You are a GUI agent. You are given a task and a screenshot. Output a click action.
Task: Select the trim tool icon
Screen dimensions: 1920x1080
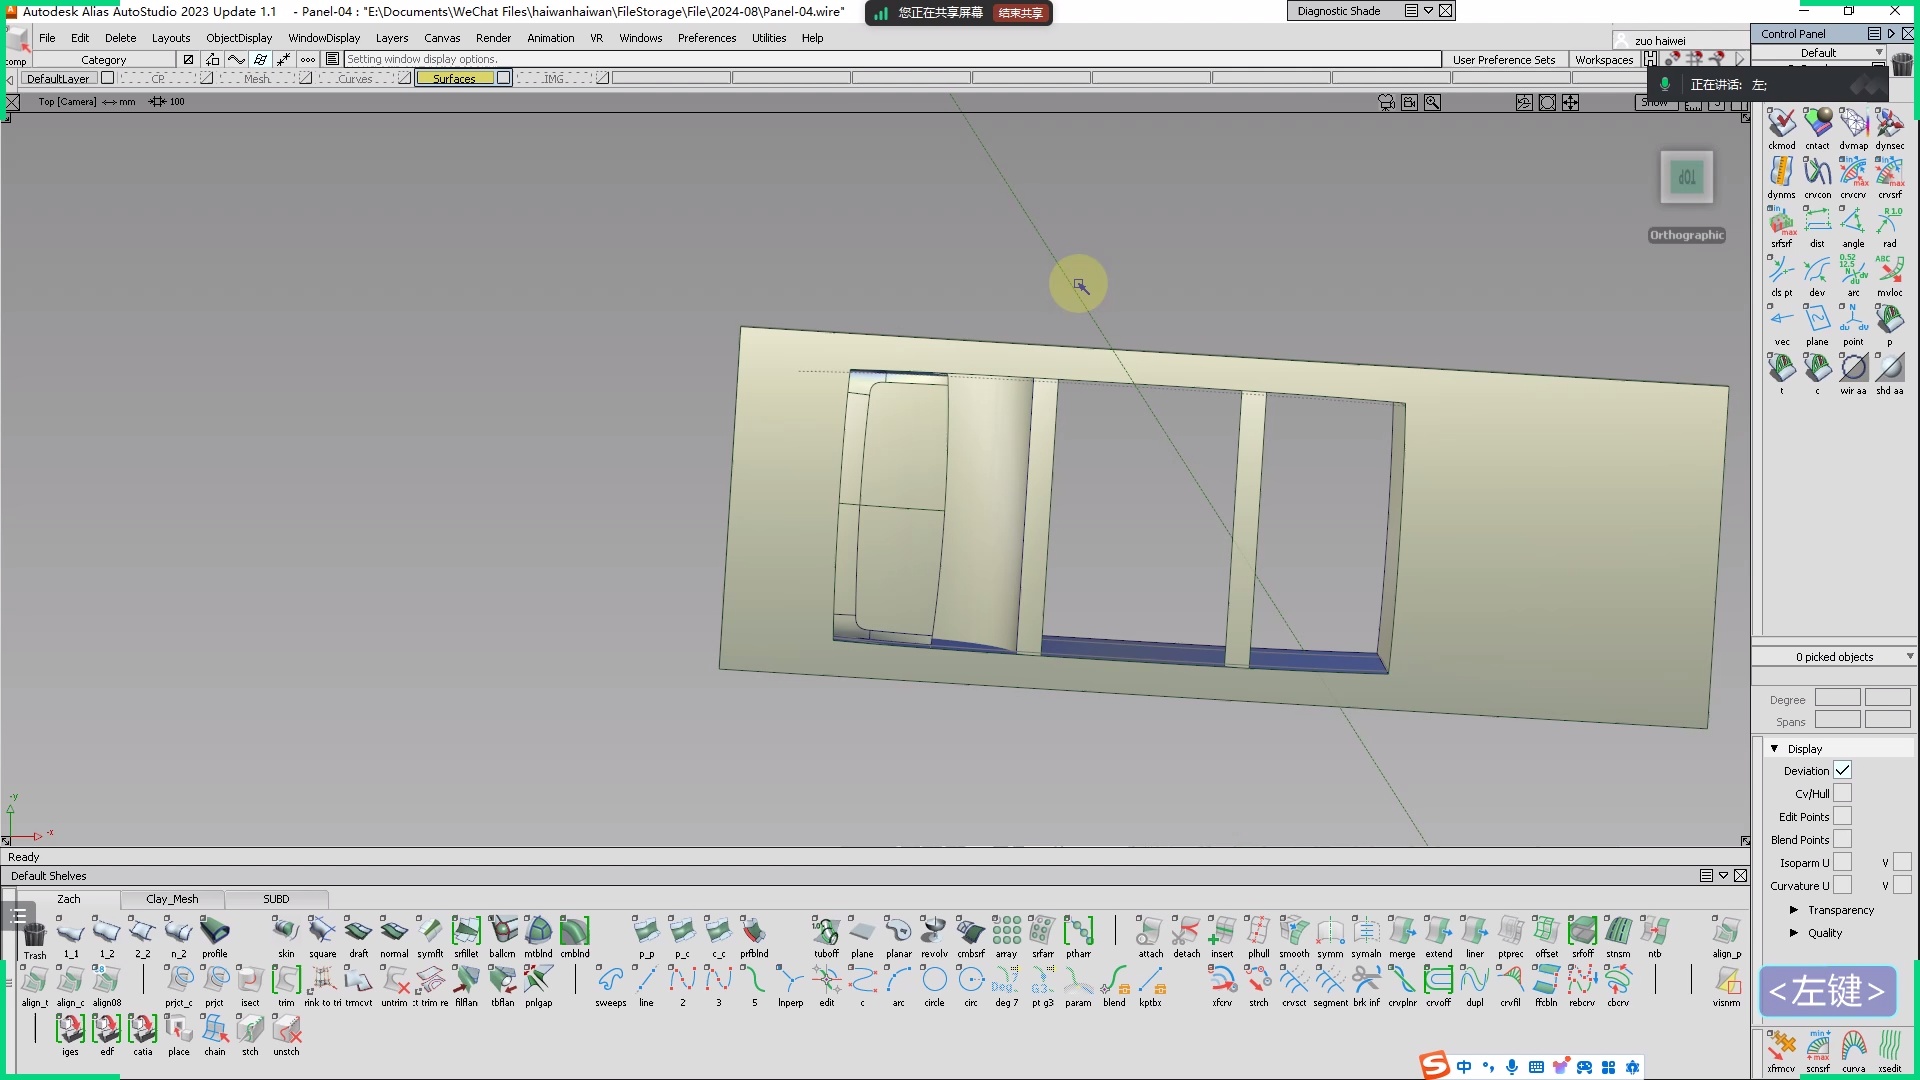point(286,981)
